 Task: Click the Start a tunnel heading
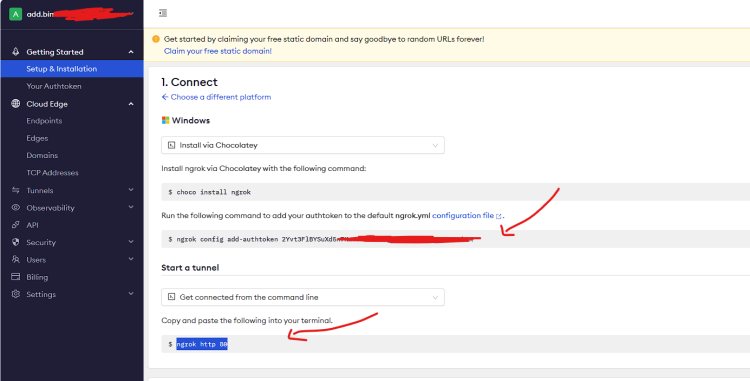click(190, 268)
